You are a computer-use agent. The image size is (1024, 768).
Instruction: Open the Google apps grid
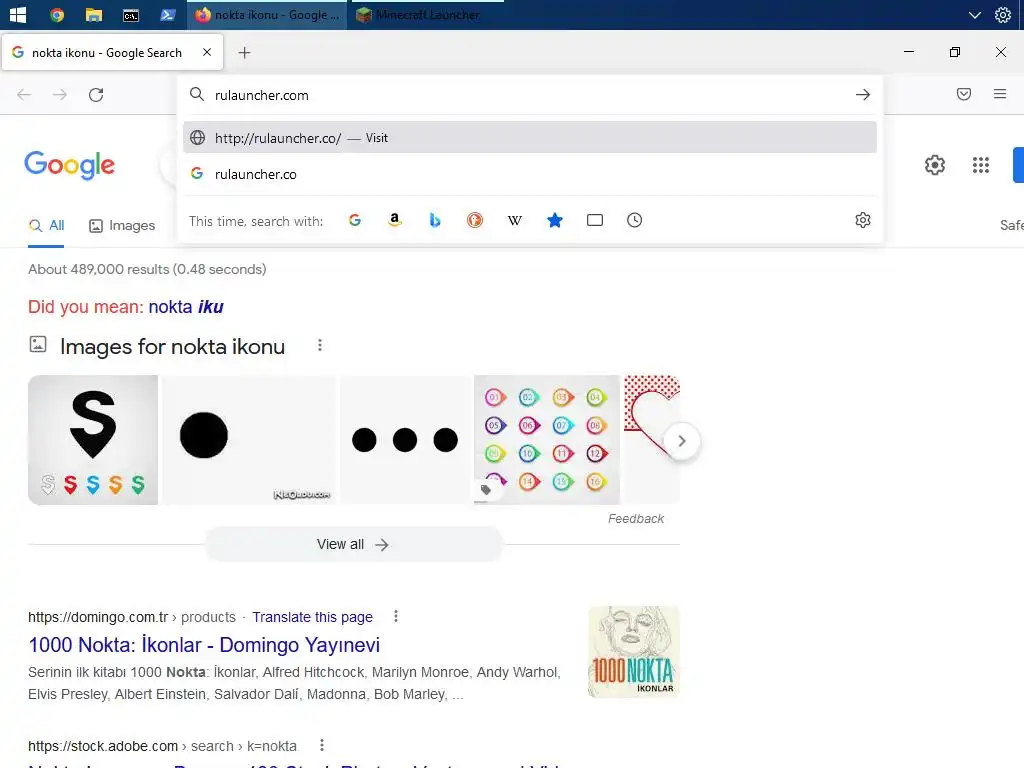coord(981,165)
